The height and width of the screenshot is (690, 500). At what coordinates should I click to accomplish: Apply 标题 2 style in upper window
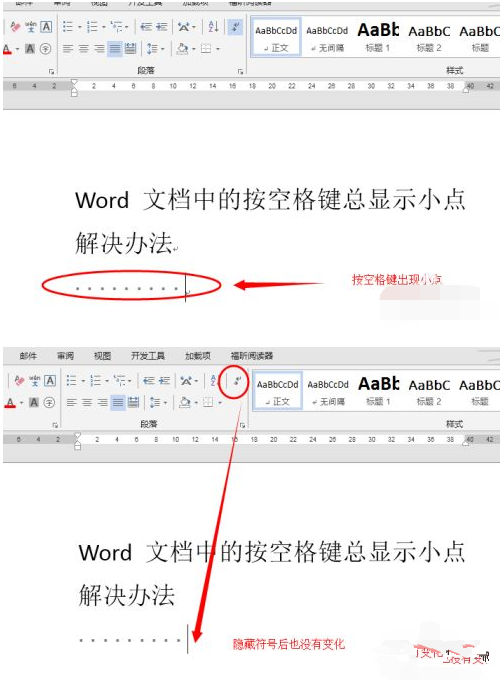tap(429, 37)
